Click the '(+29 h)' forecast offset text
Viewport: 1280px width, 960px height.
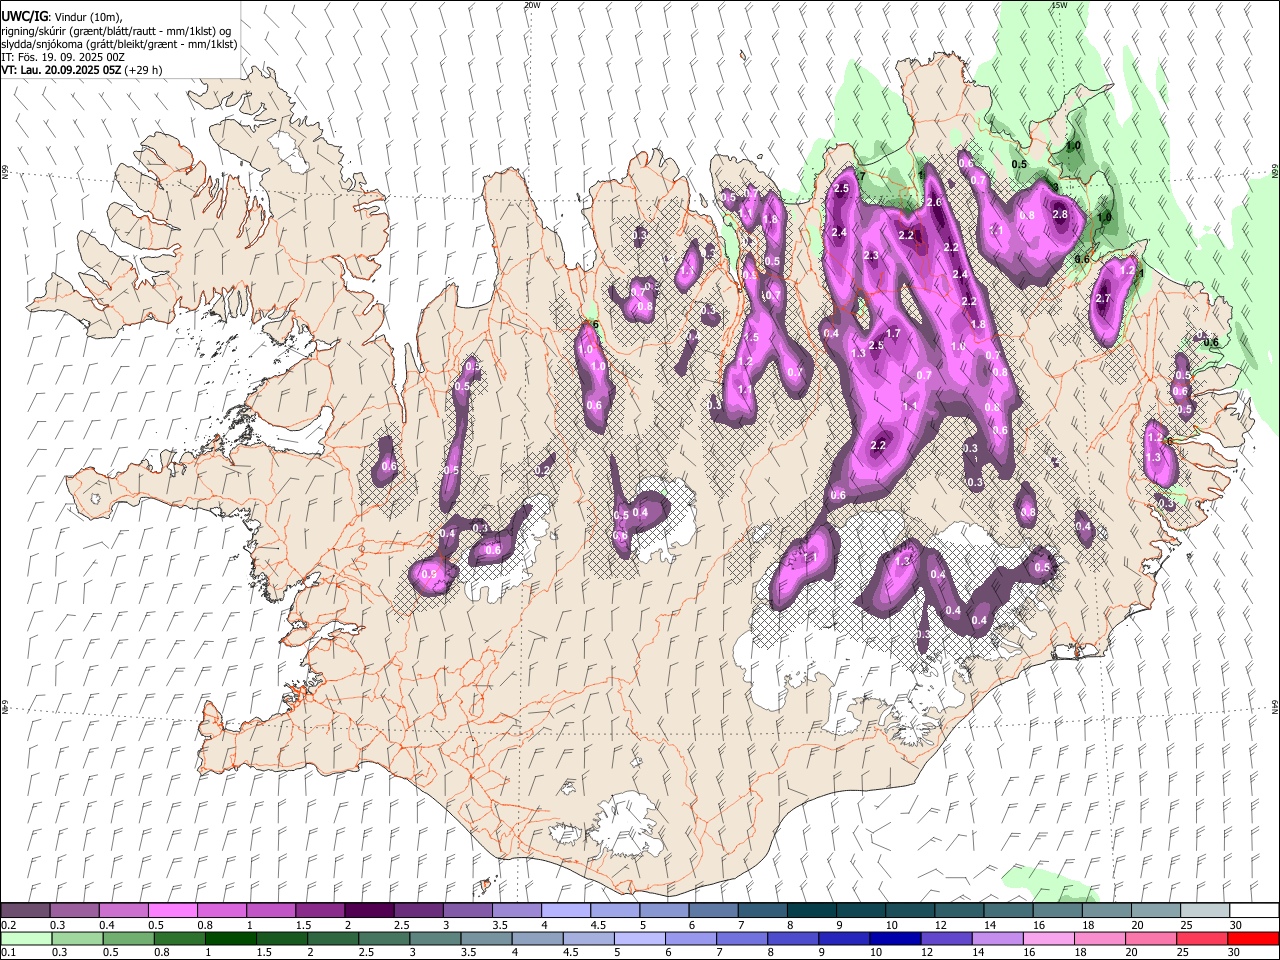click(143, 70)
